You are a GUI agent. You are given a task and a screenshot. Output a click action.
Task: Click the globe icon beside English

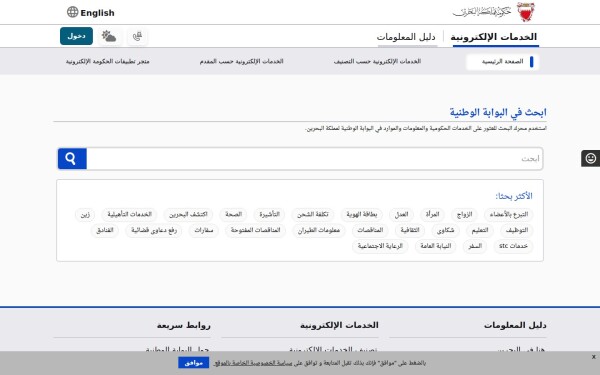click(x=72, y=12)
